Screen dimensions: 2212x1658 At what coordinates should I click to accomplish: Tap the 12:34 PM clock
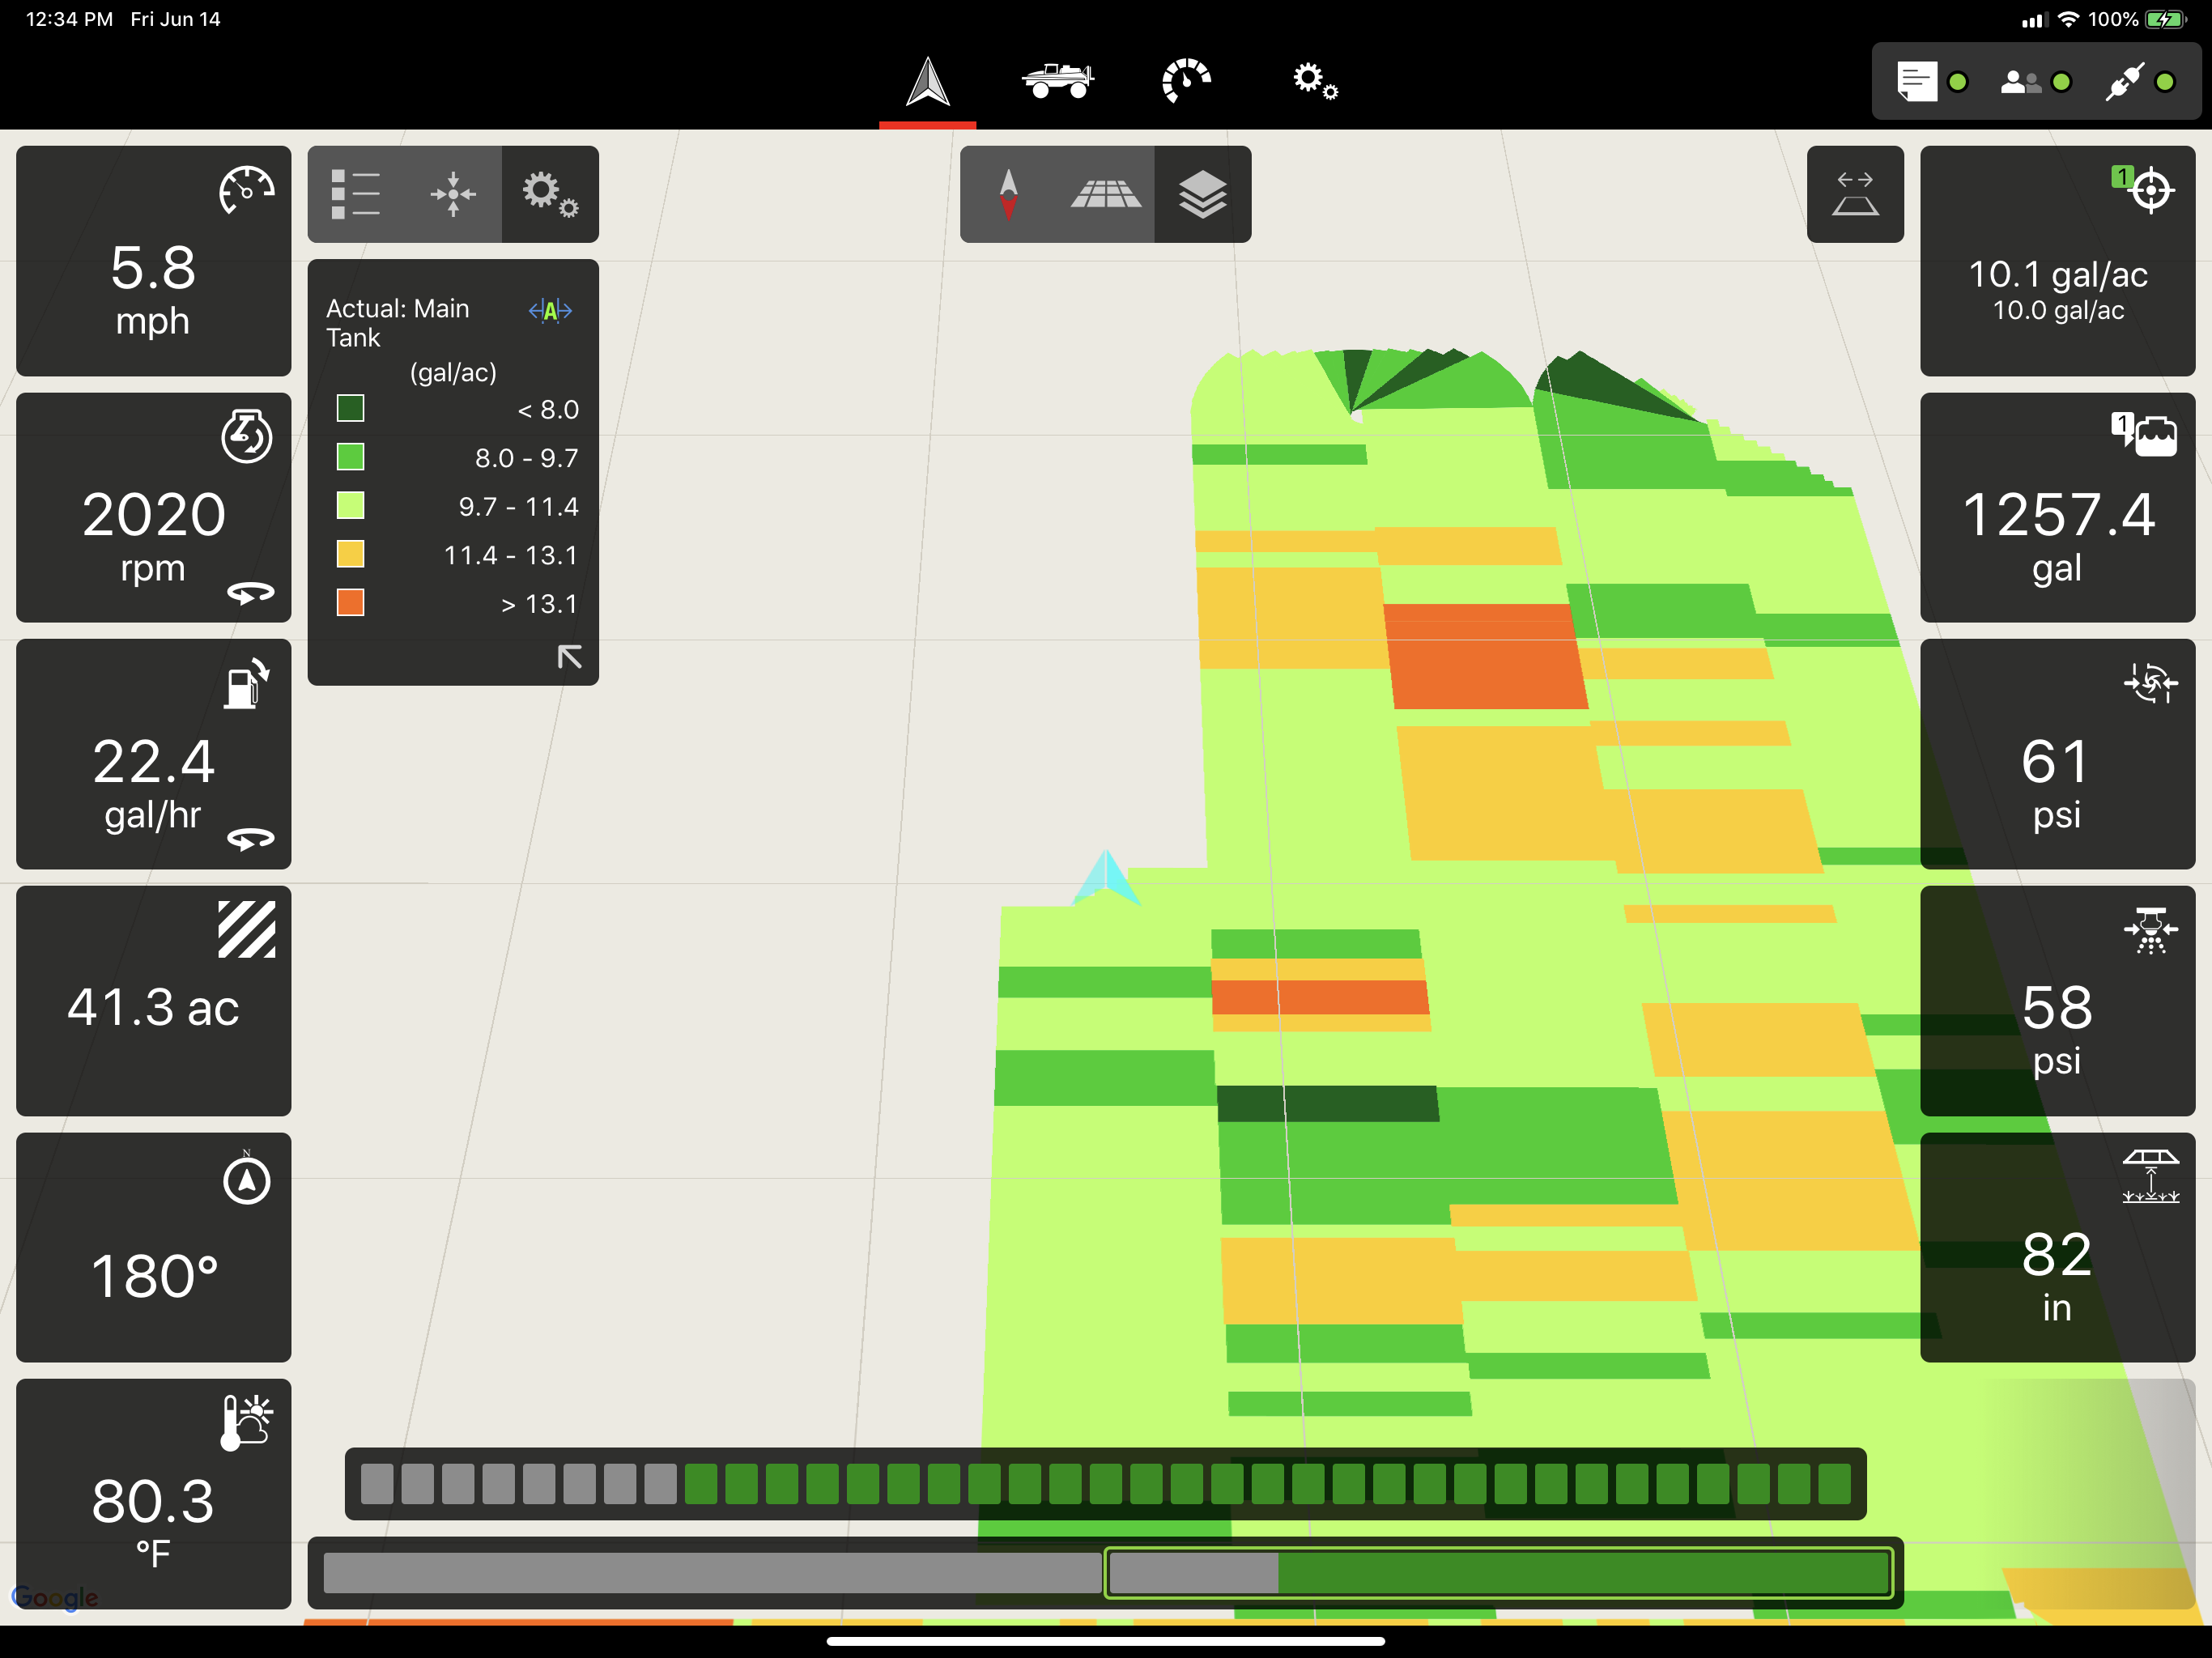pos(69,19)
